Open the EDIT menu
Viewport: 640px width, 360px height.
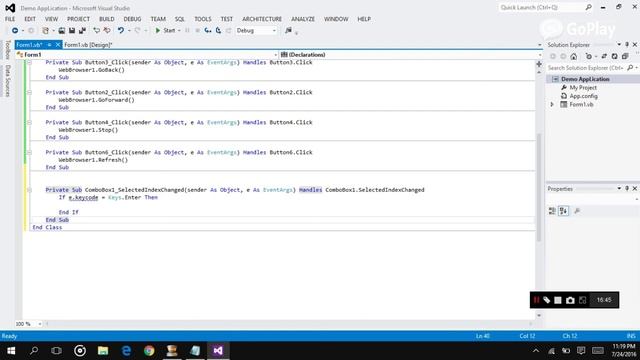pos(30,19)
